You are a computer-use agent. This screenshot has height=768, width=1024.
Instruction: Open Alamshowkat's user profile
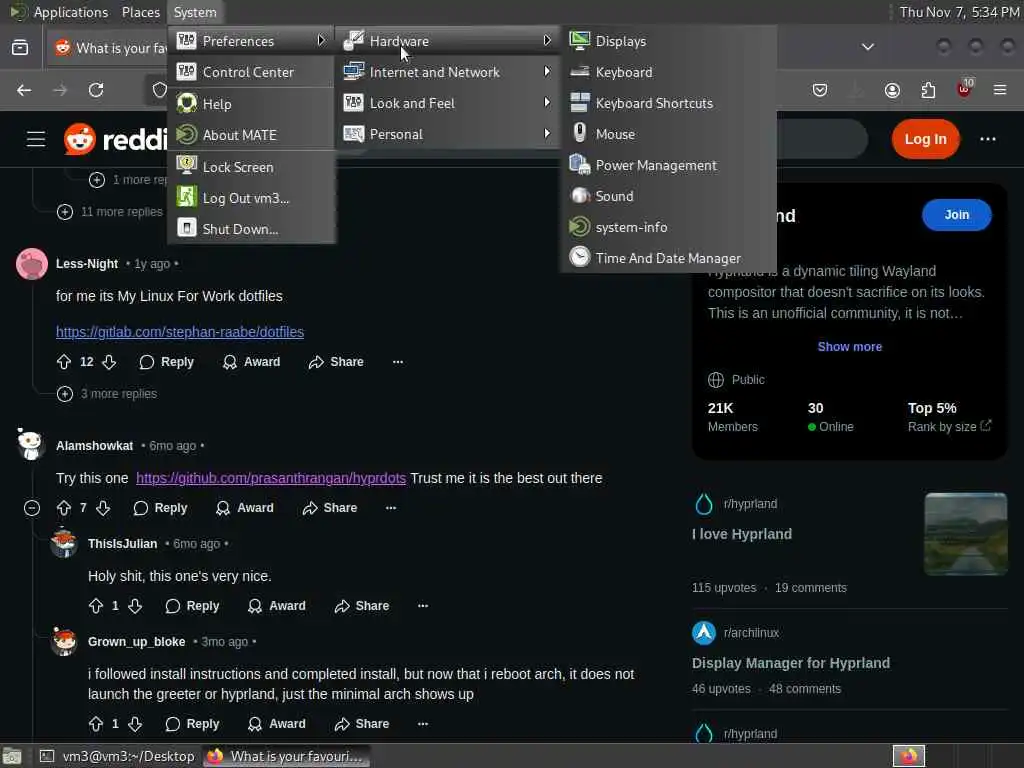pyautogui.click(x=94, y=445)
